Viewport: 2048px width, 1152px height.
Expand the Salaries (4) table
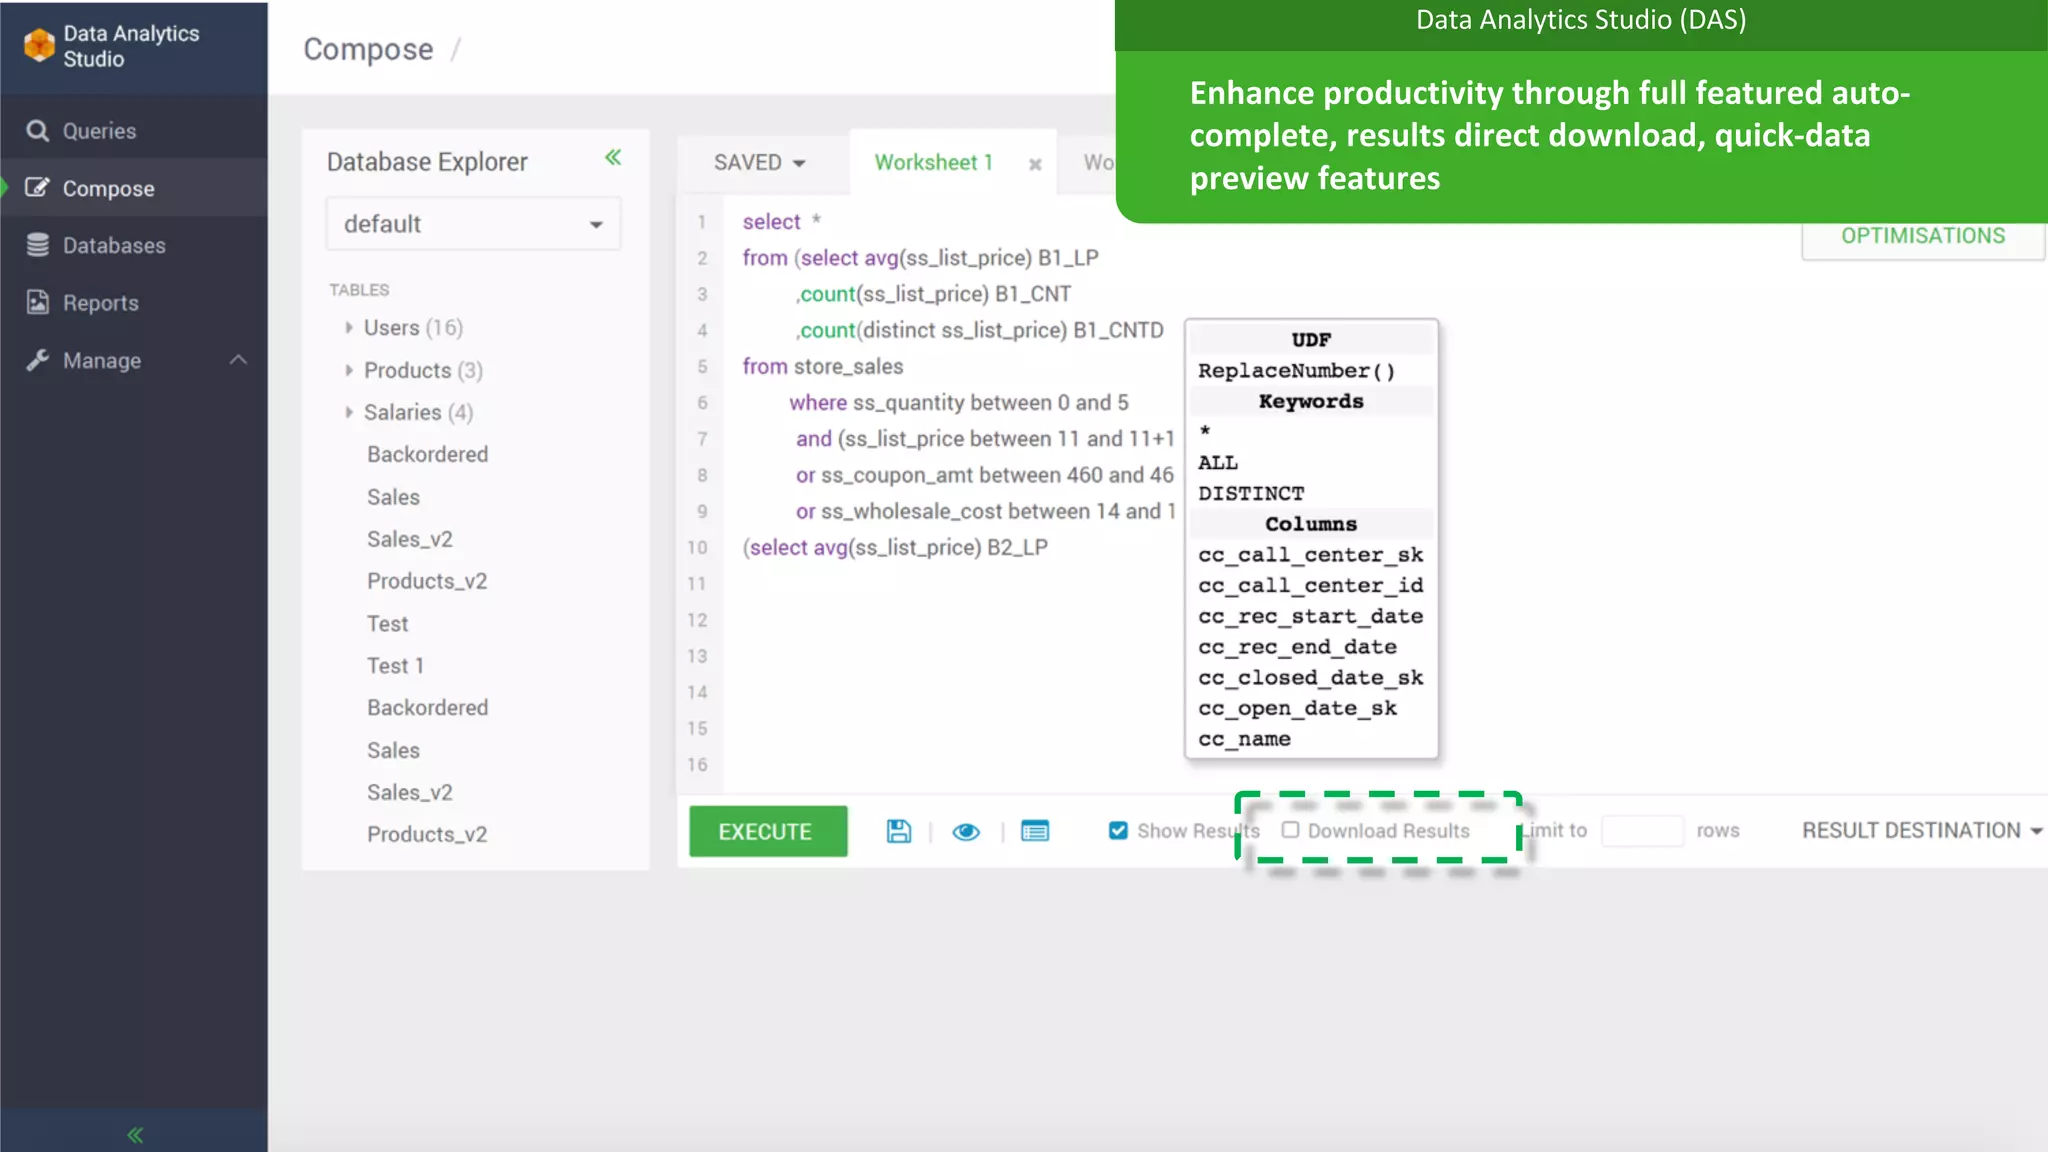pyautogui.click(x=348, y=412)
